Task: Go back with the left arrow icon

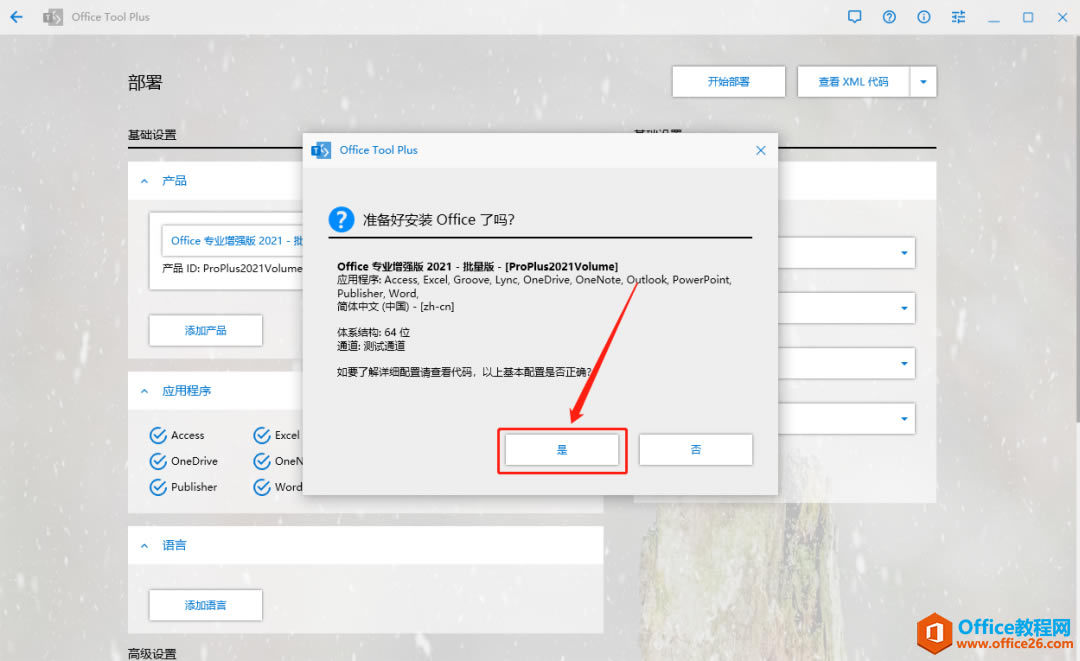Action: coord(17,17)
